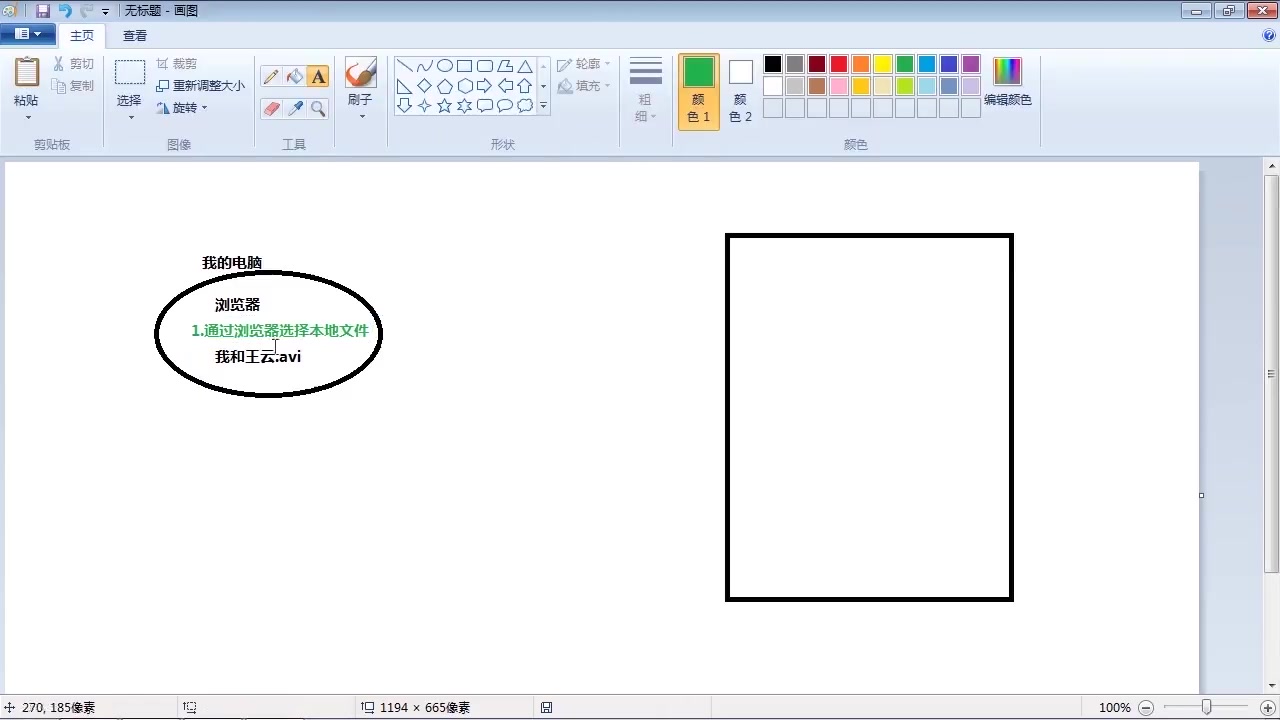Open the Select (选择) dropdown arrow
1280x720 pixels.
point(130,118)
